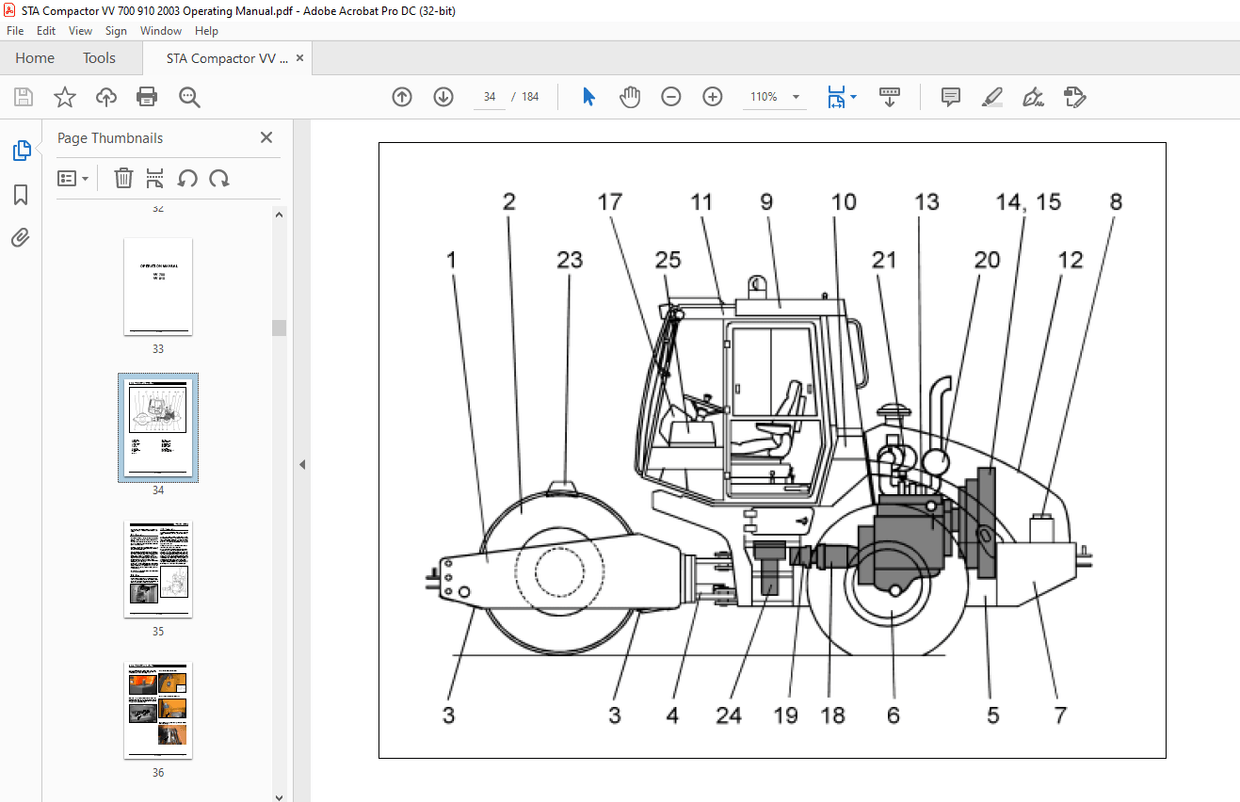Open the Attachments panel

21,237
